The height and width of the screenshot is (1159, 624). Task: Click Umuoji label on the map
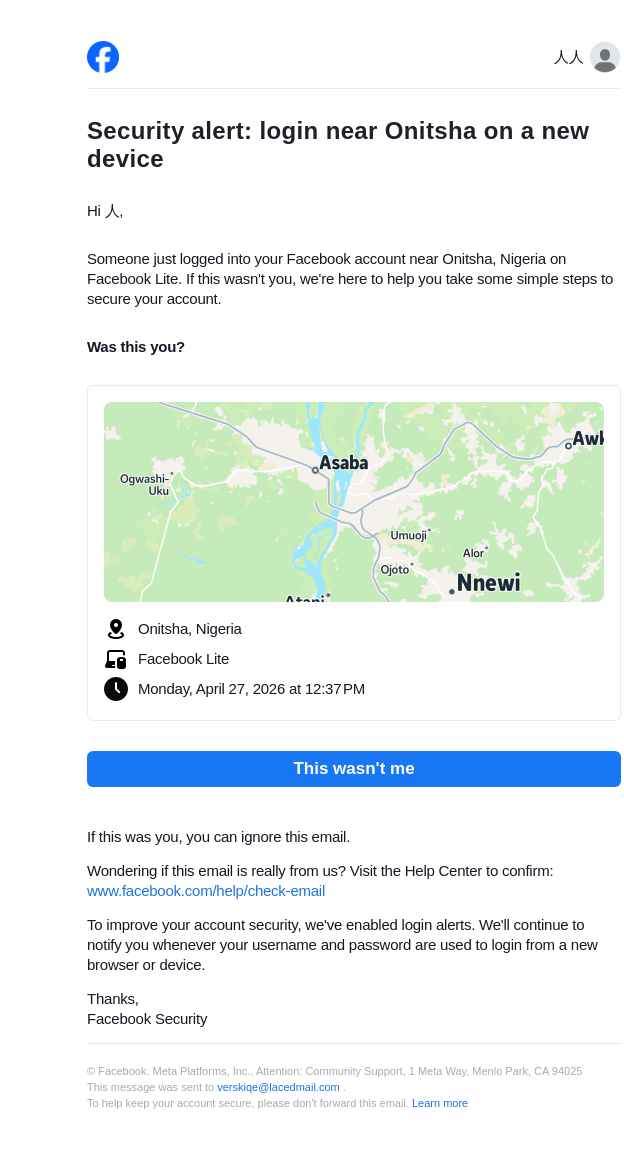pyautogui.click(x=408, y=535)
